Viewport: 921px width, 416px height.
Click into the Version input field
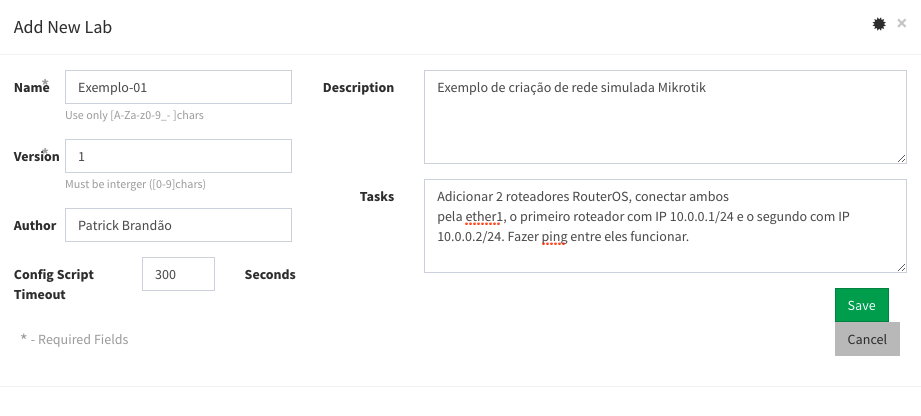coord(178,156)
